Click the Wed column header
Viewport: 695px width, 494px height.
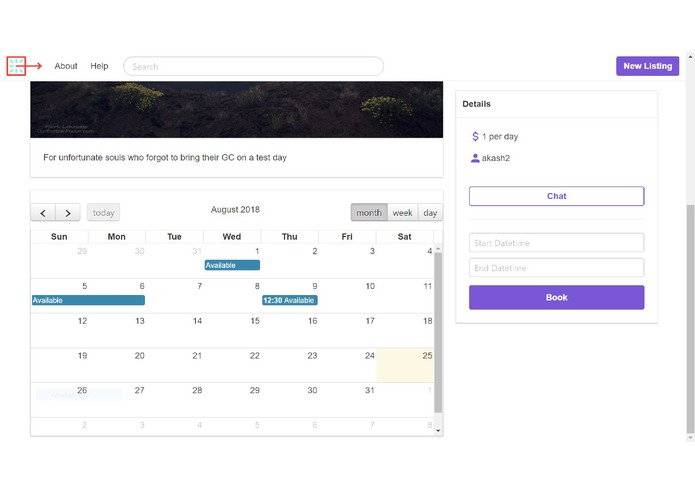[x=232, y=237]
